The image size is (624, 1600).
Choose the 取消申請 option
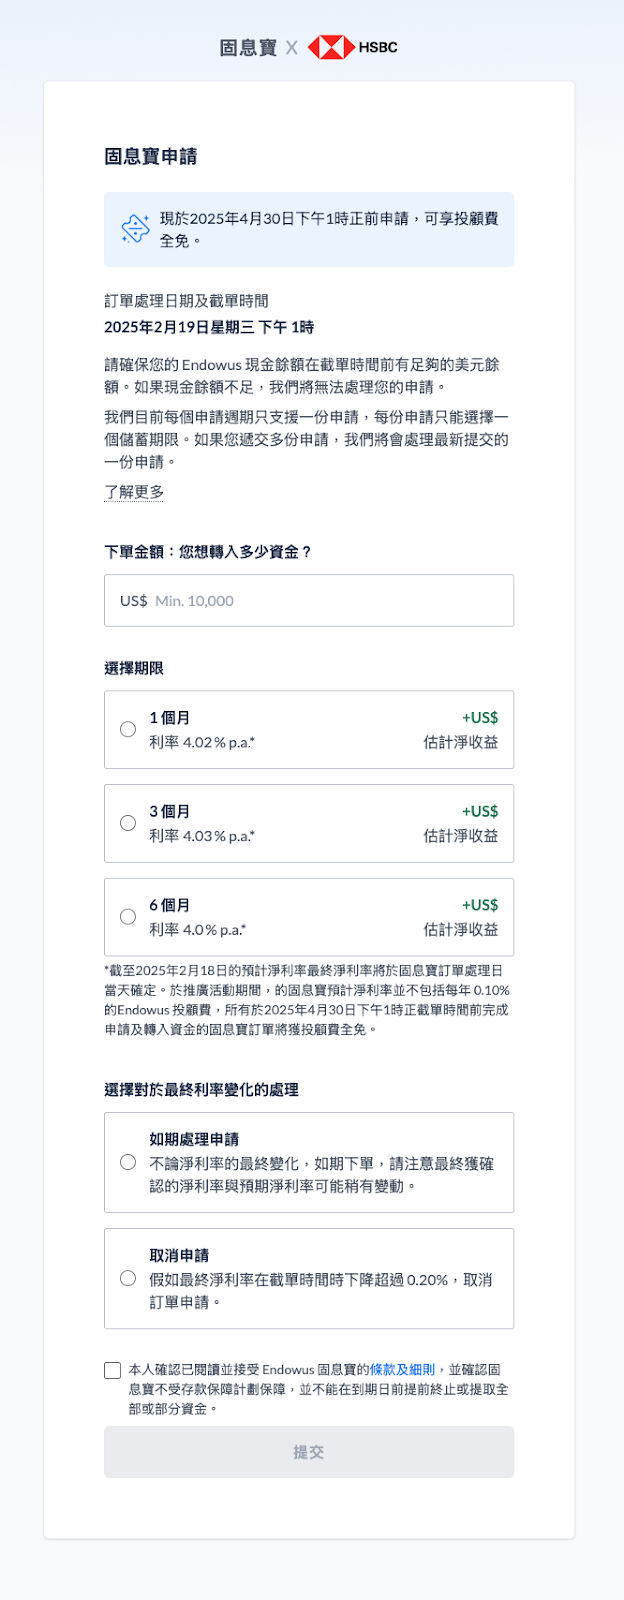click(309, 1278)
